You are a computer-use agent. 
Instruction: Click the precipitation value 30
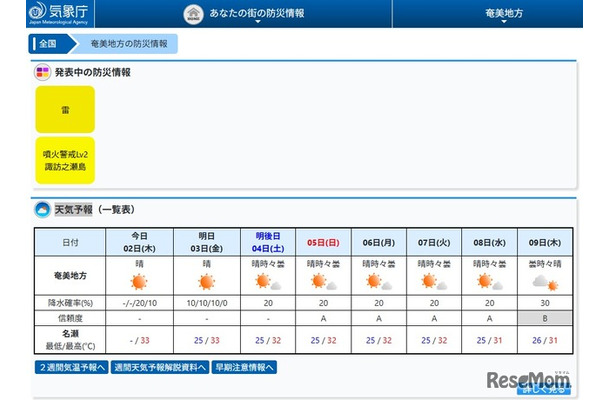(545, 303)
